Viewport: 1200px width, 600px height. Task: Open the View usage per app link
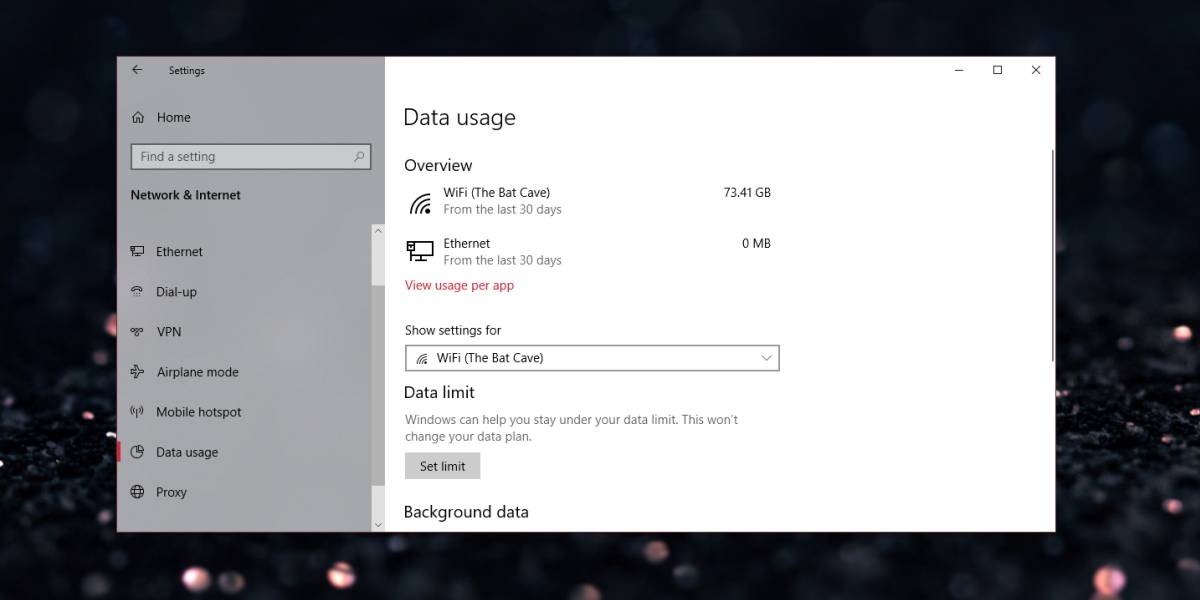[x=459, y=285]
